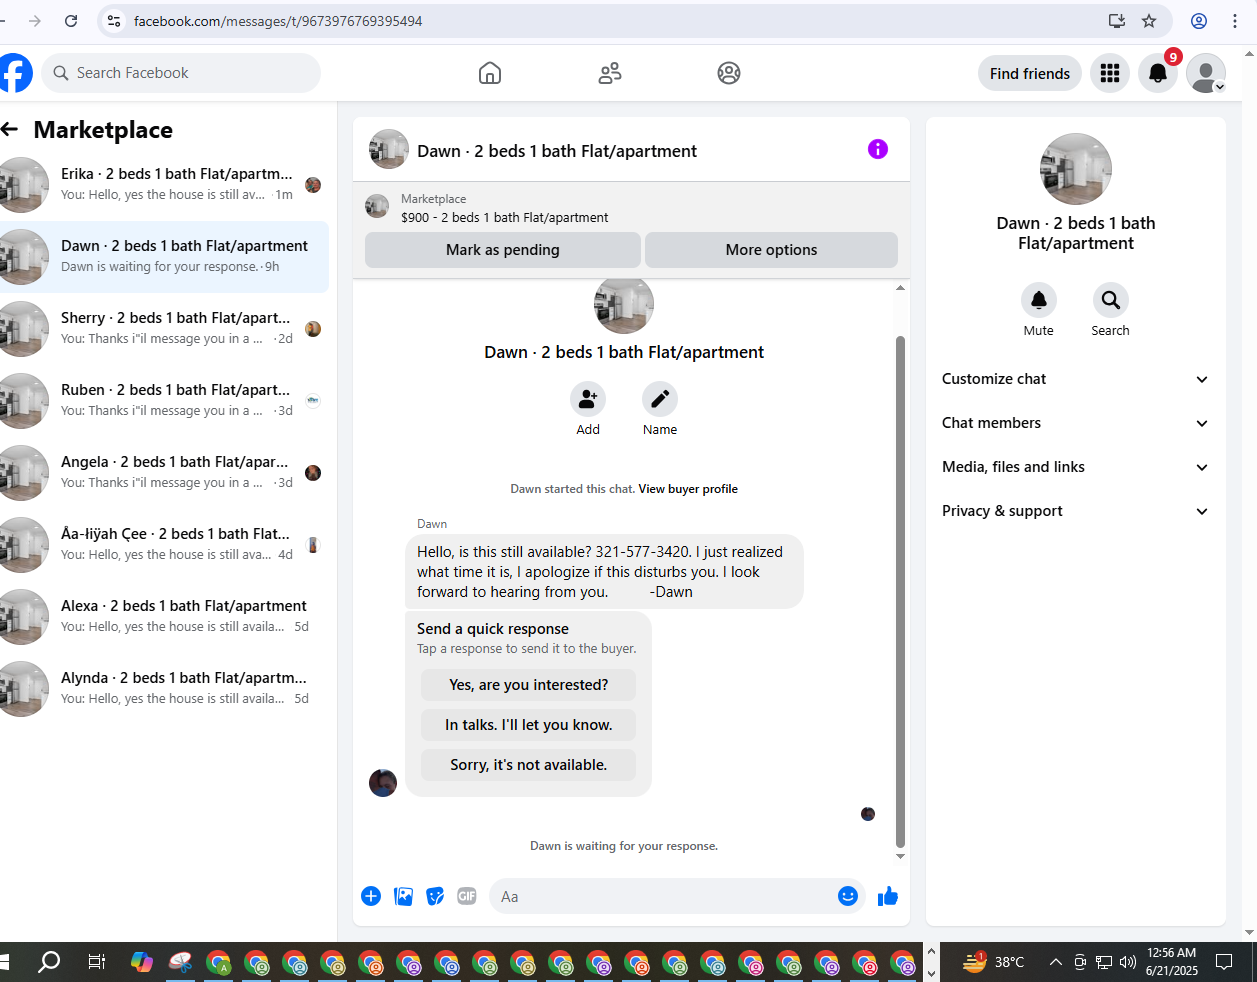
Task: Open conversation information purple icon
Action: [x=878, y=149]
